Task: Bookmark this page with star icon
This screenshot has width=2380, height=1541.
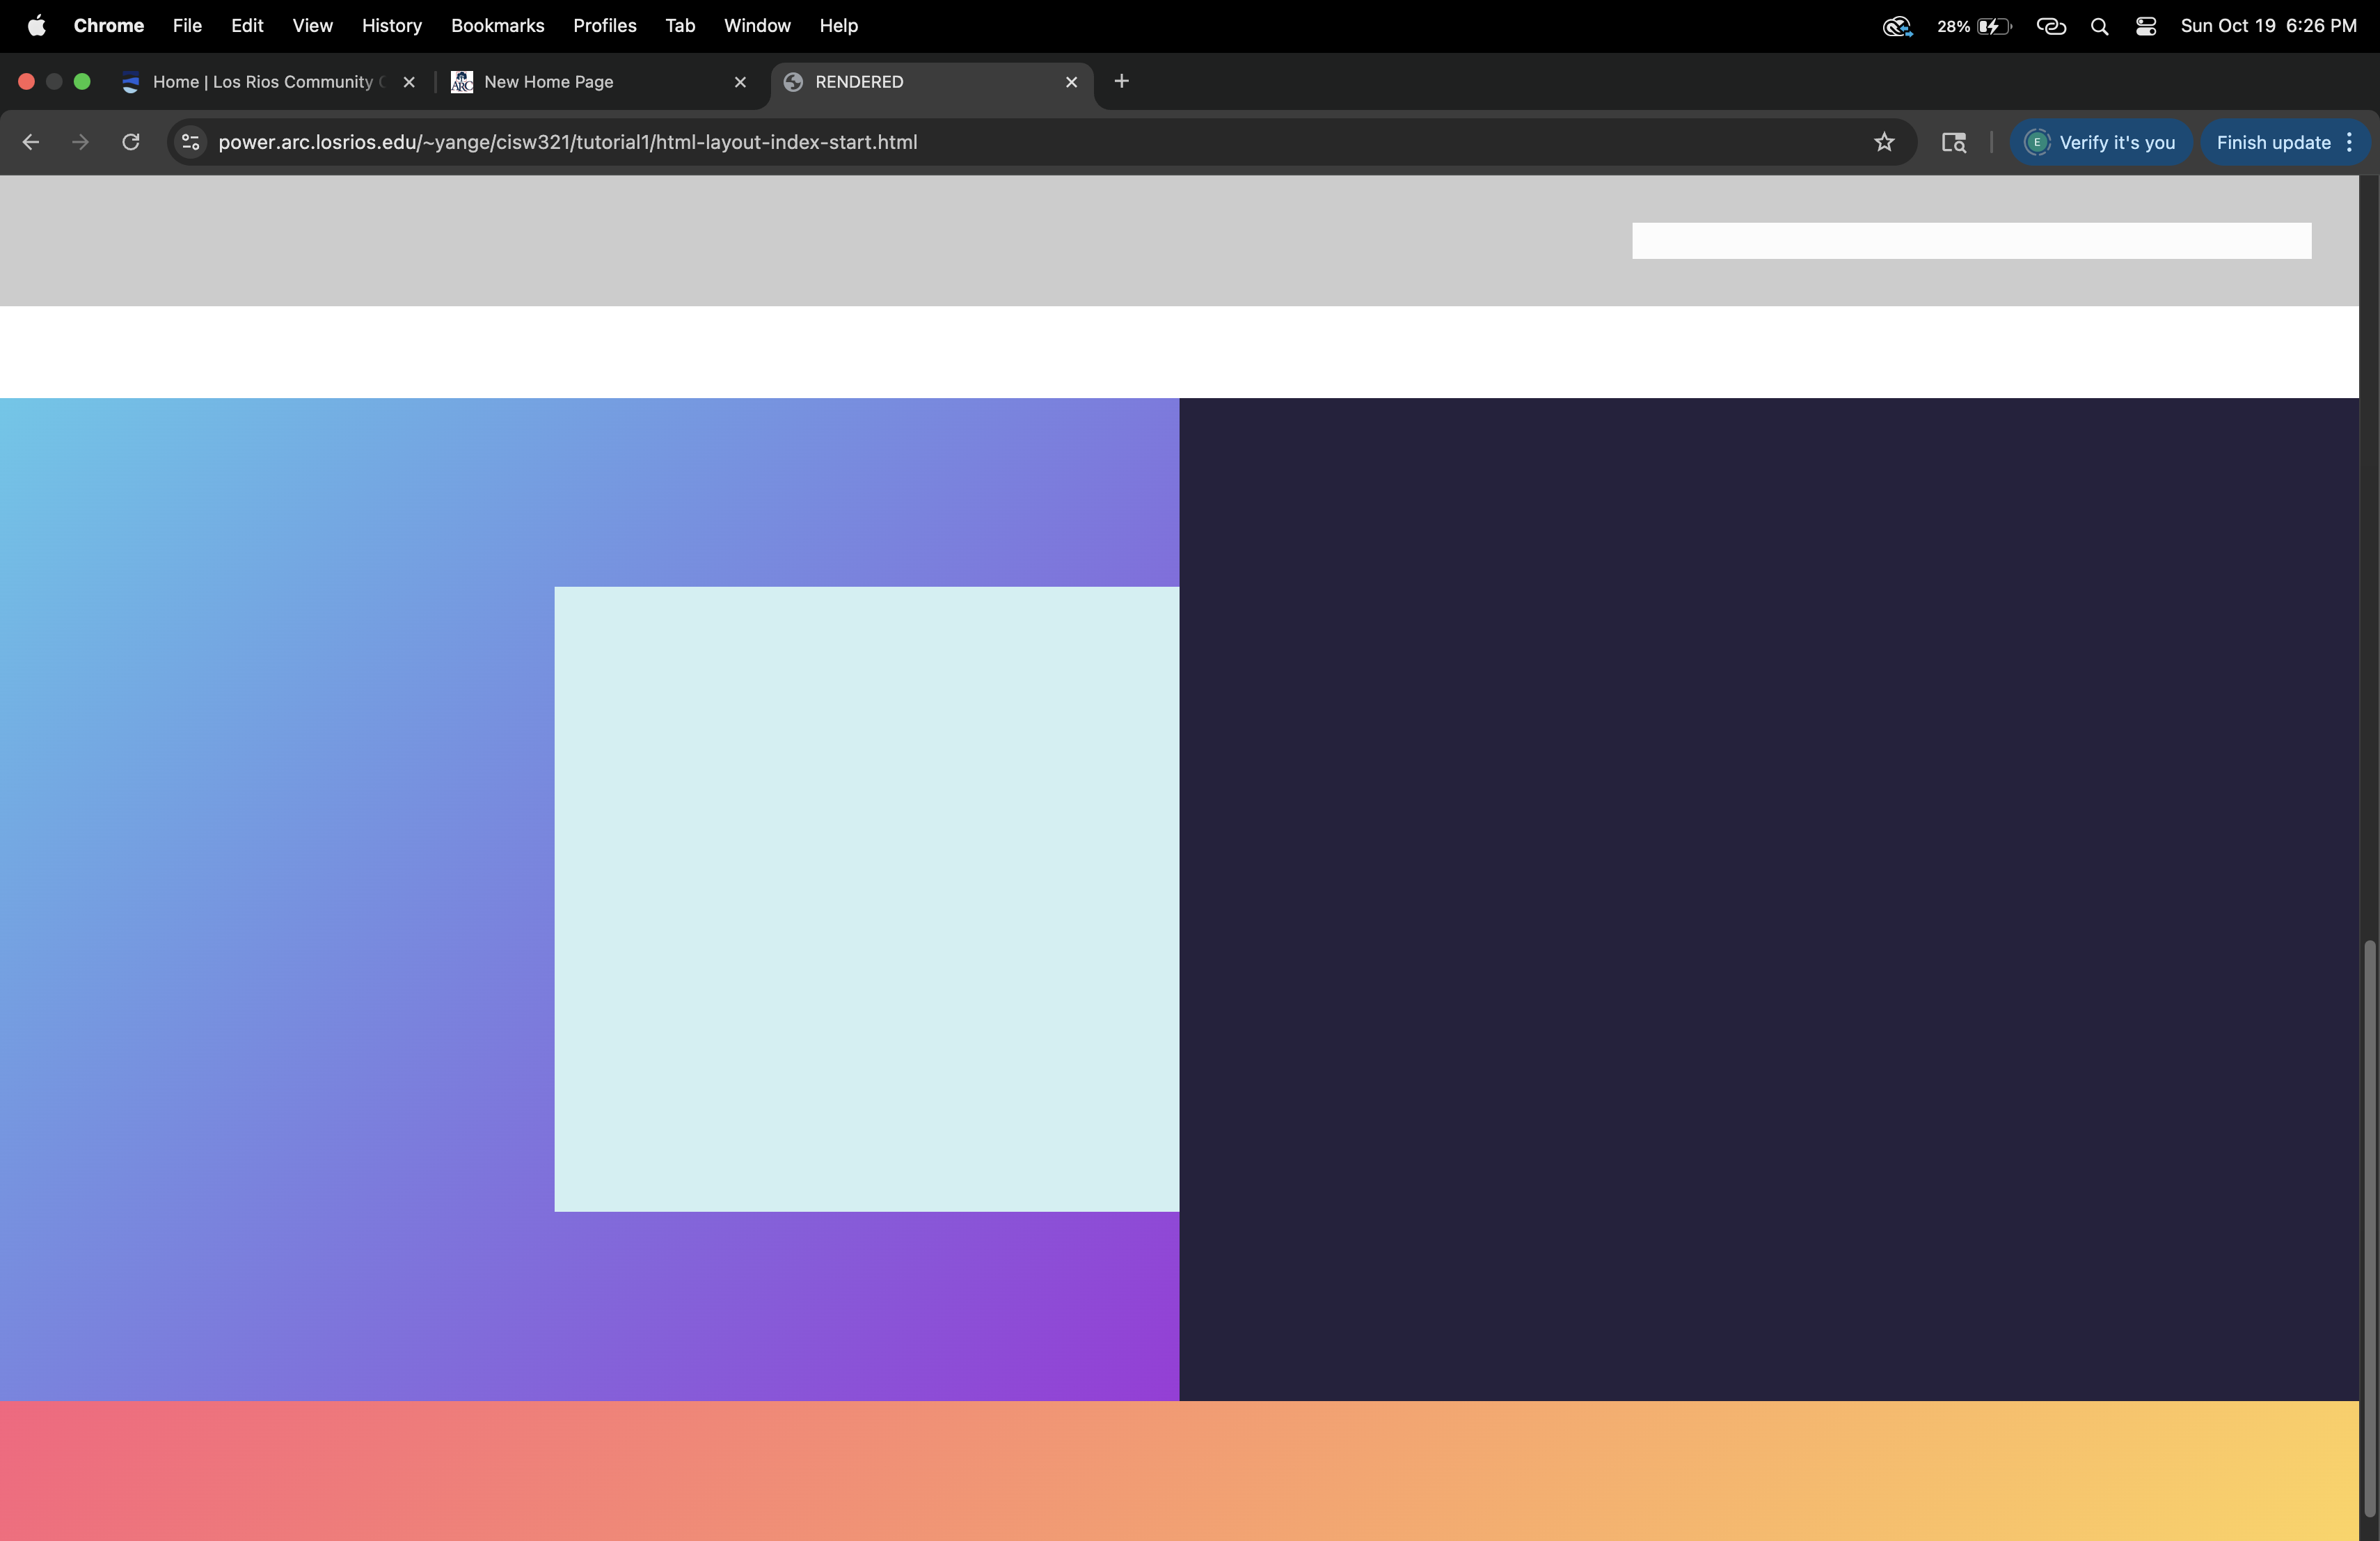Action: [x=1884, y=142]
